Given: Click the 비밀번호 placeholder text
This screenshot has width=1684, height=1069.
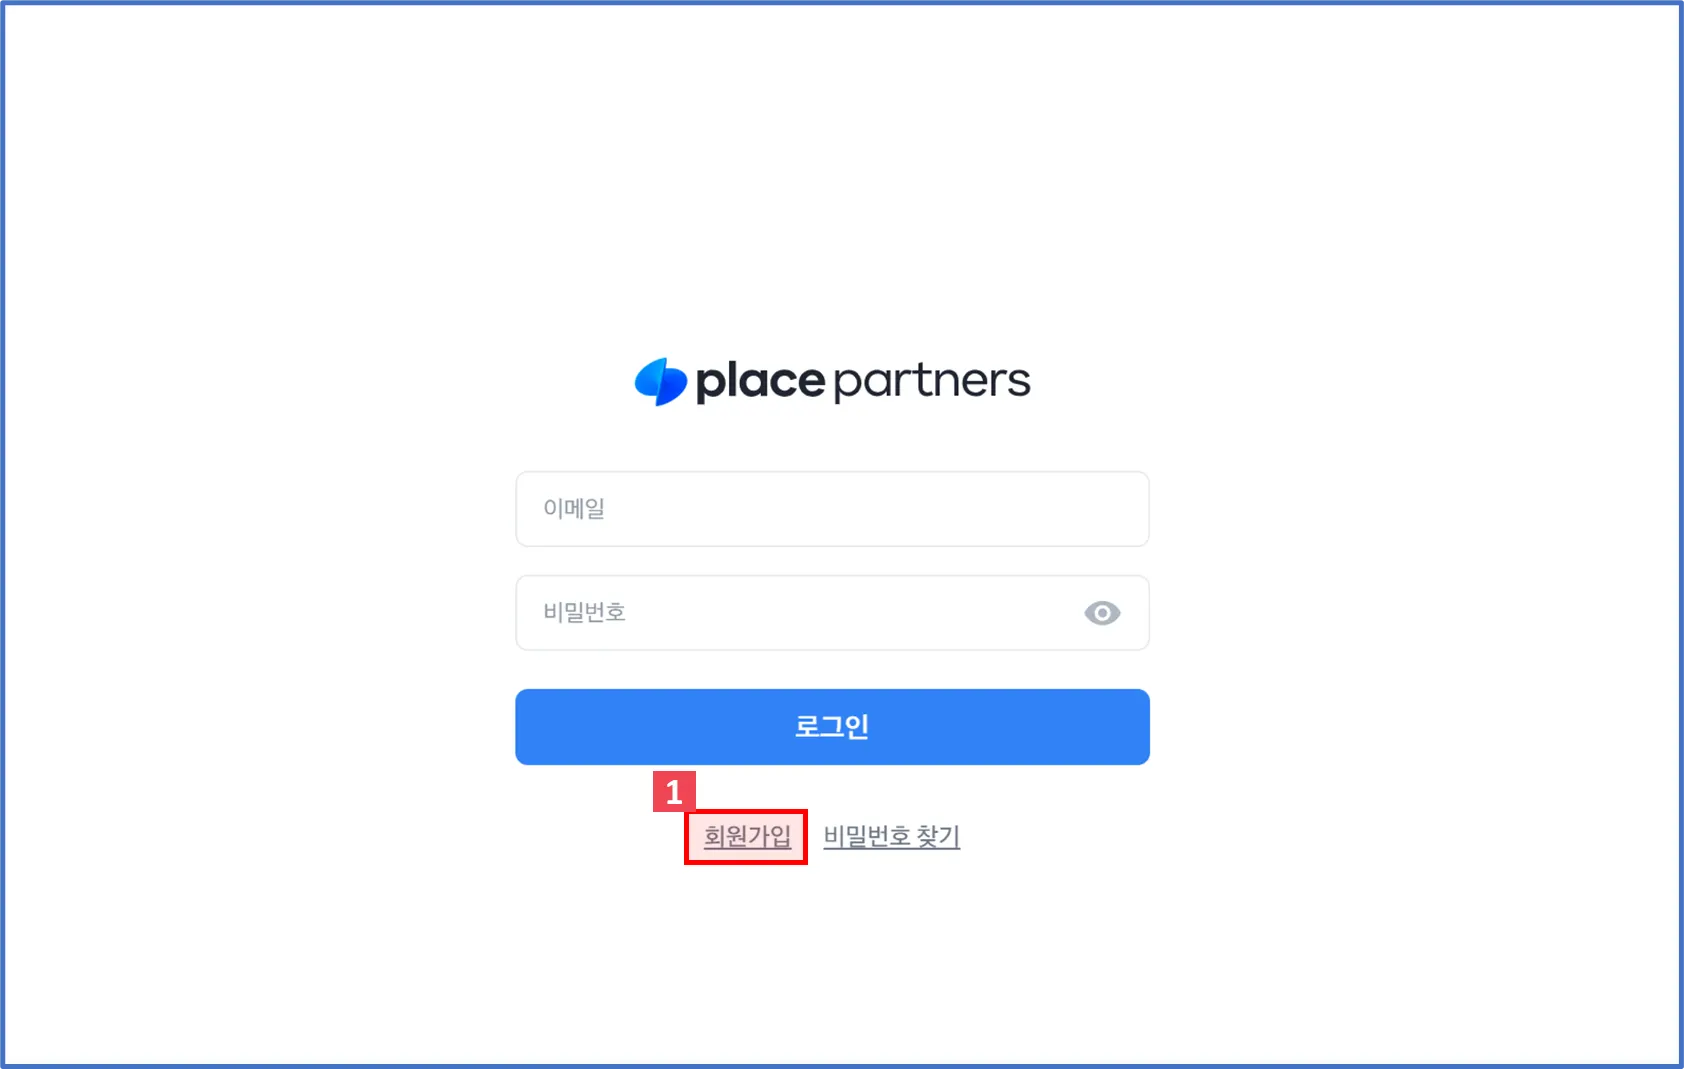Looking at the screenshot, I should tap(585, 612).
